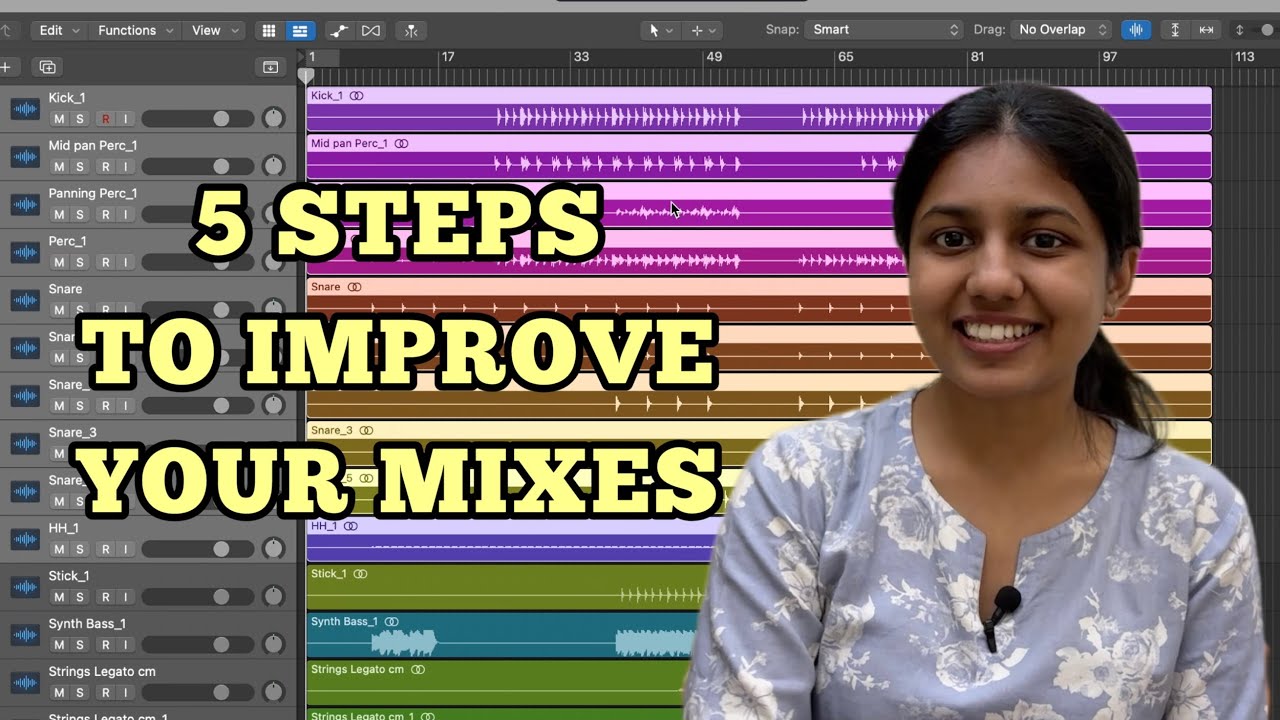Screen dimensions: 1280x720
Task: Select the list tracks view icon
Action: coord(299,30)
